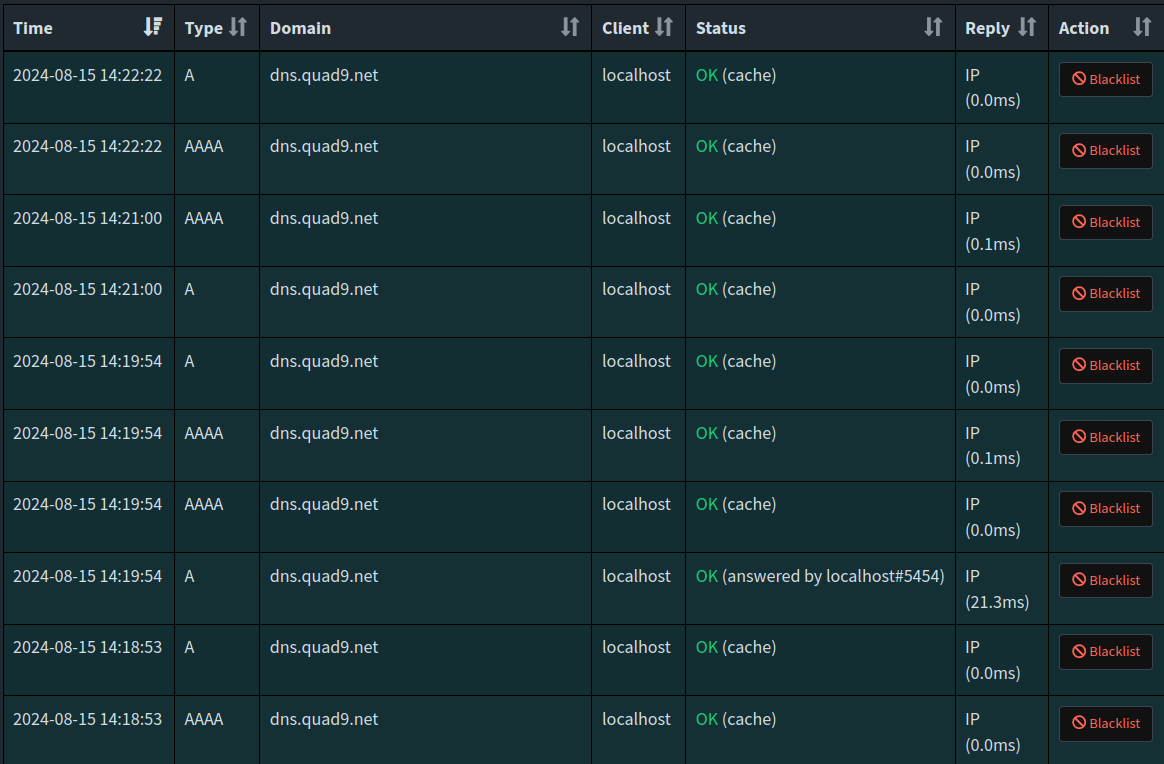This screenshot has width=1164, height=764.
Task: Click the "Domain" column header label
Action: (300, 28)
